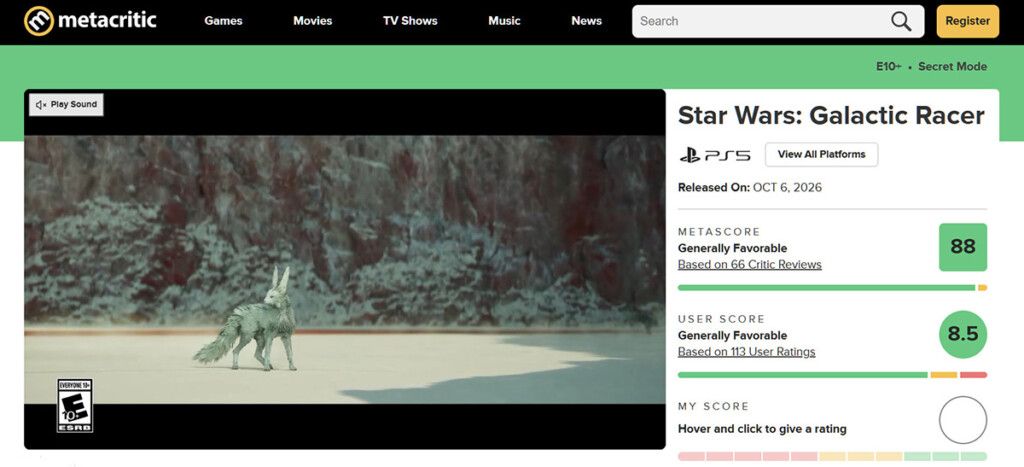
Task: Click the ESRB Everyone 10+ rating badge
Action: click(x=74, y=405)
